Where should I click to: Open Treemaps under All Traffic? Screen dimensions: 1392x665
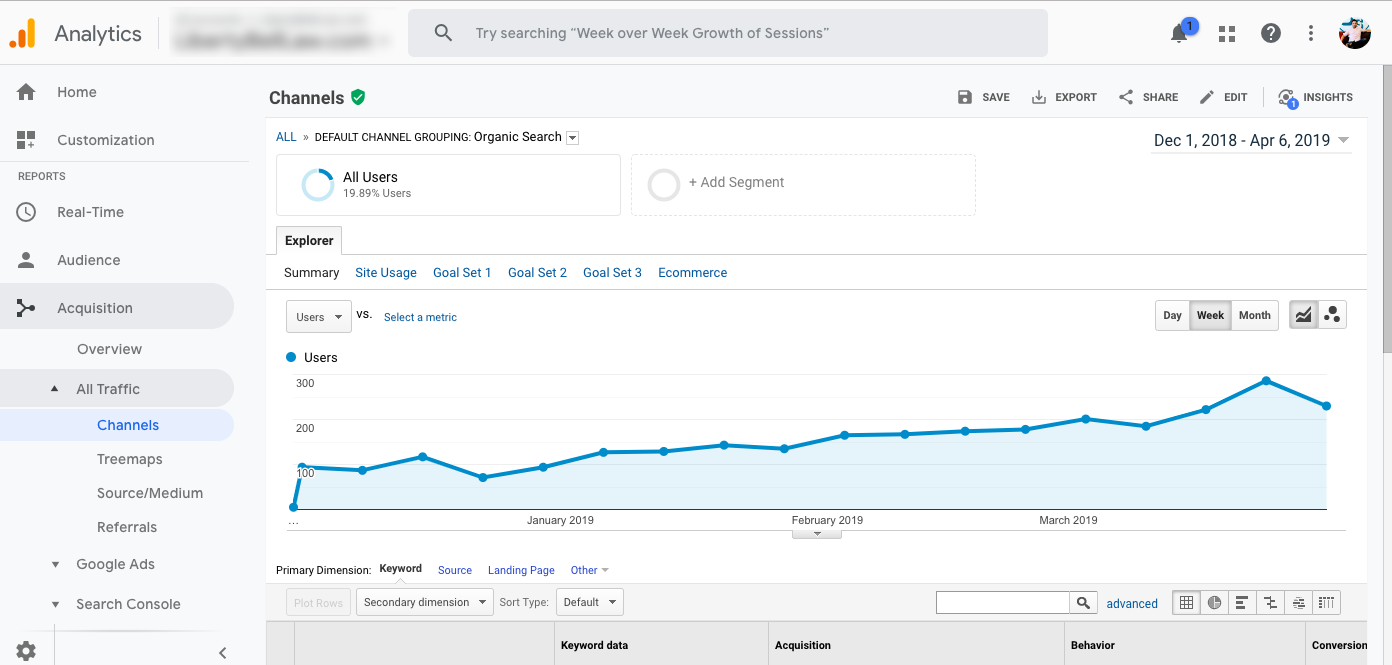(129, 459)
